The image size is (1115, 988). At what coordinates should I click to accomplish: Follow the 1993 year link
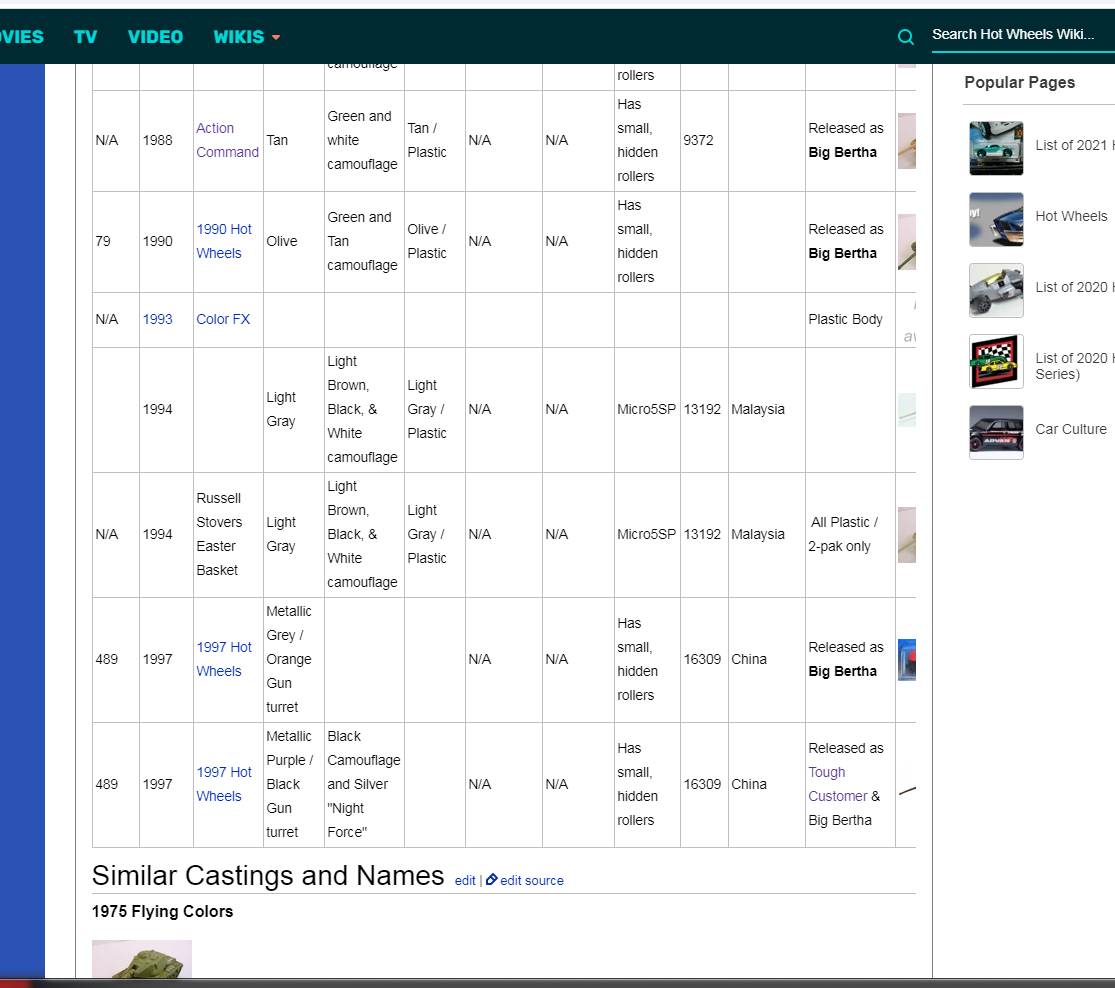click(157, 319)
